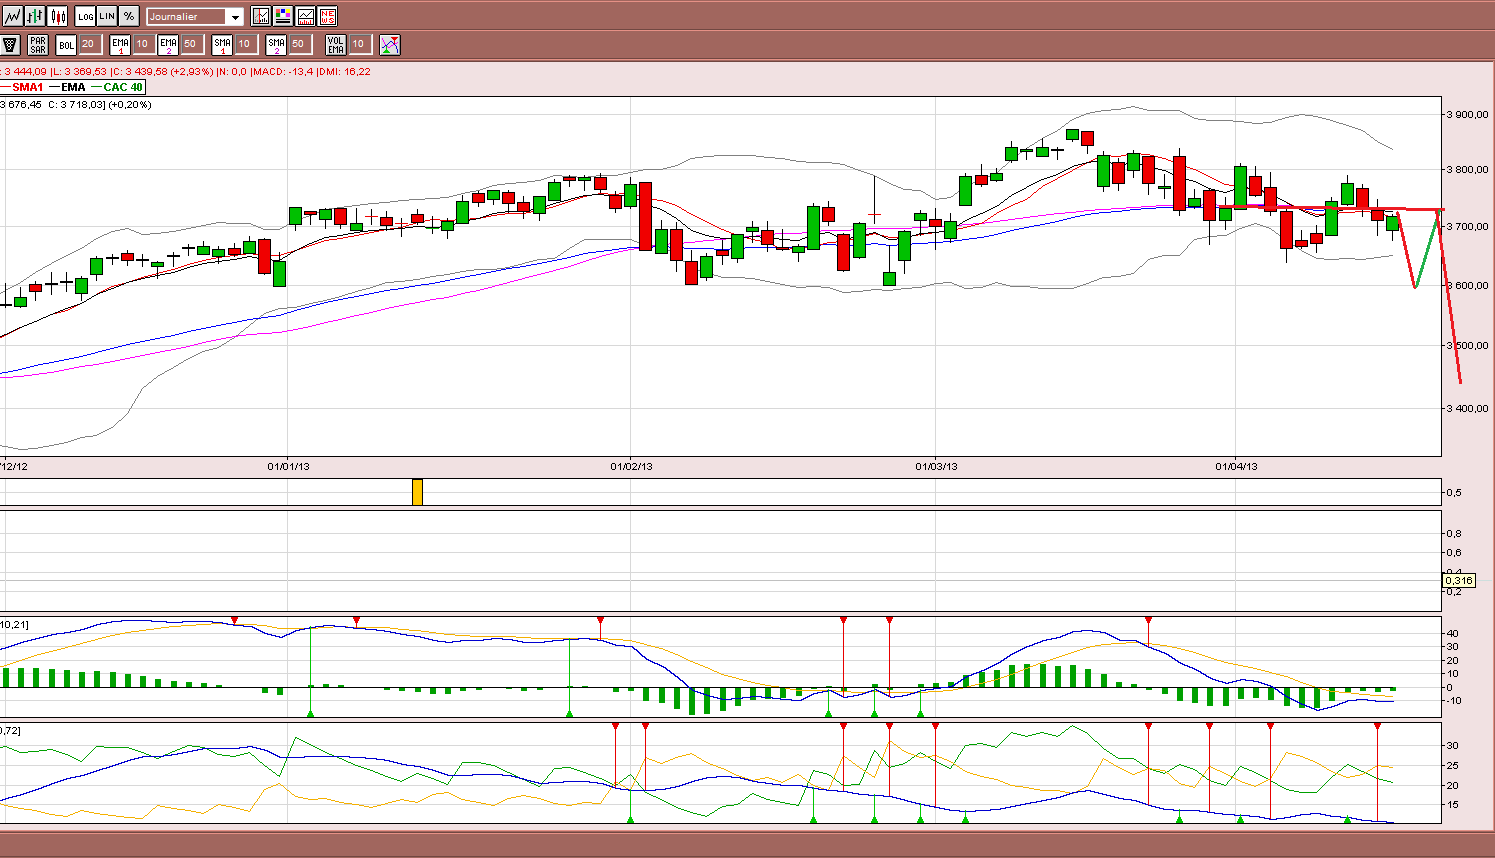Screen dimensions: 1495x858
Task: Toggle the EMA 2 indicator
Action: click(168, 44)
